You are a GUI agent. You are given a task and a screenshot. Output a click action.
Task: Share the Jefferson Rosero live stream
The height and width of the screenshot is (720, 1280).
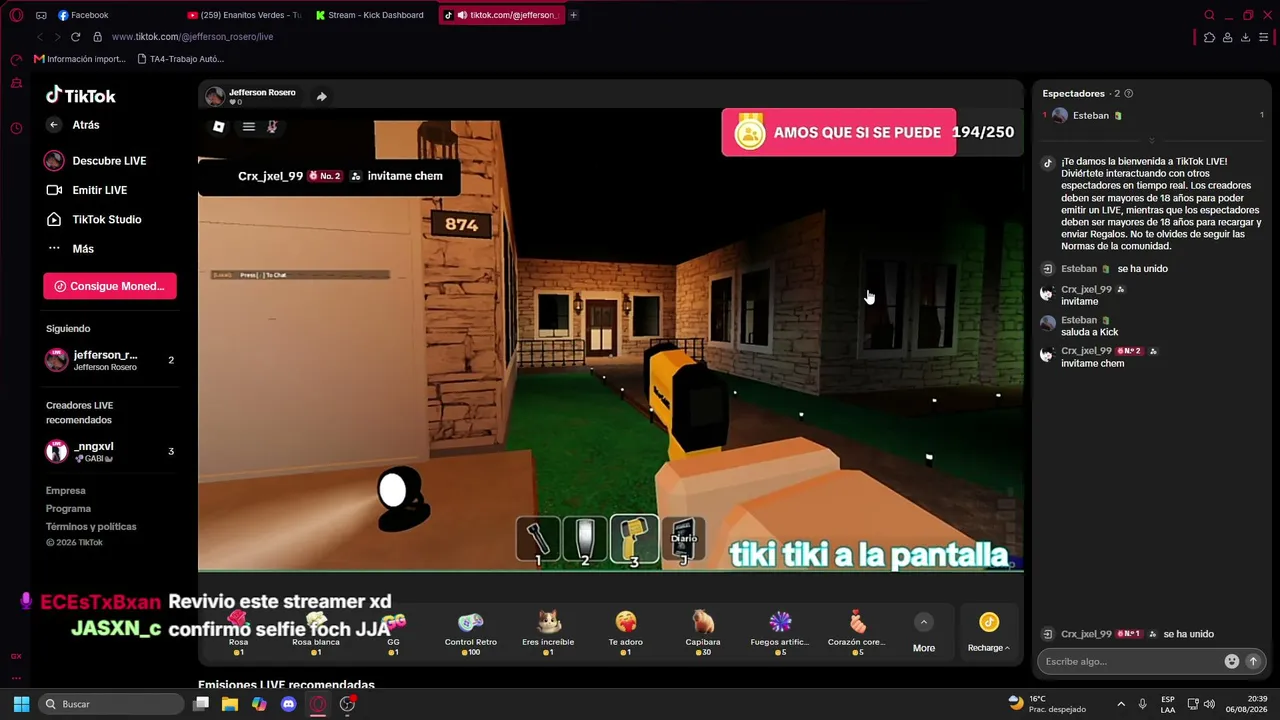tap(321, 97)
